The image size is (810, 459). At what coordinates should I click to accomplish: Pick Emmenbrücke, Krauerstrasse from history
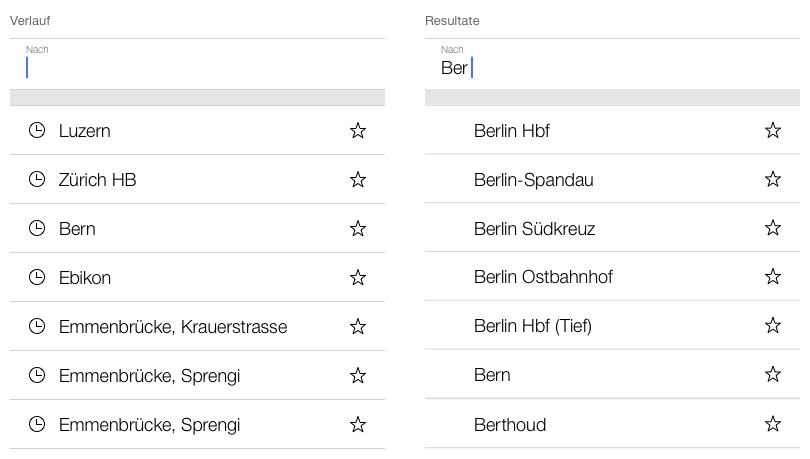[x=173, y=326]
